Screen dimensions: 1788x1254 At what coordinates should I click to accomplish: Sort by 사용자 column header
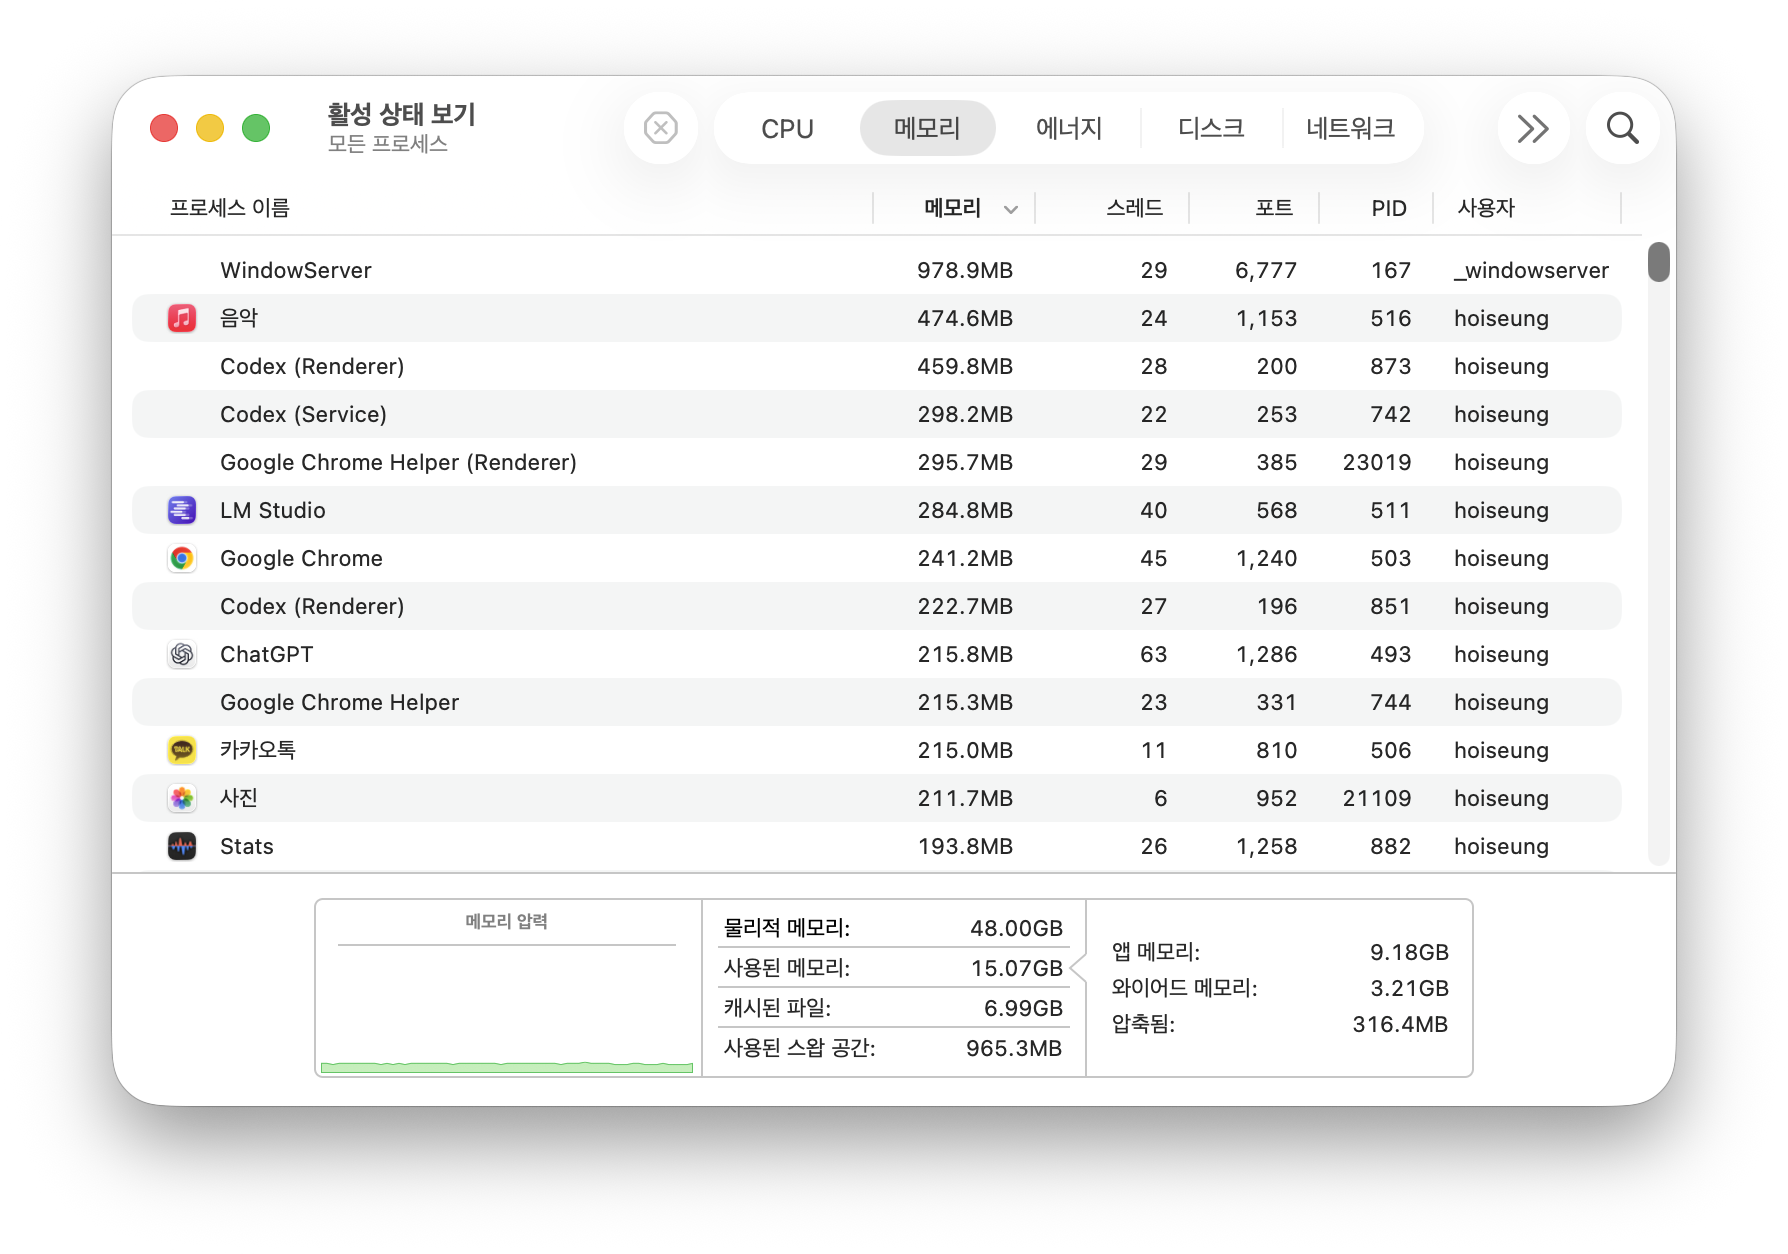(1486, 208)
